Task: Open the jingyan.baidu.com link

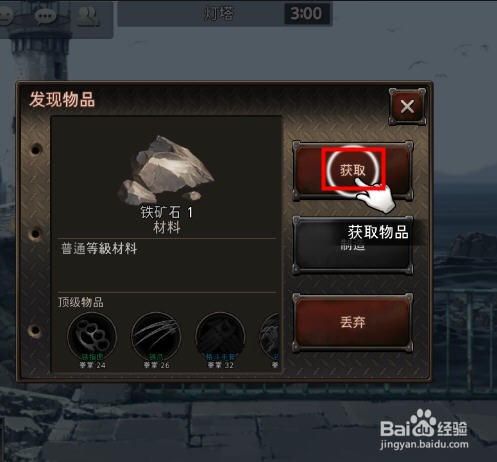Action: (424, 444)
